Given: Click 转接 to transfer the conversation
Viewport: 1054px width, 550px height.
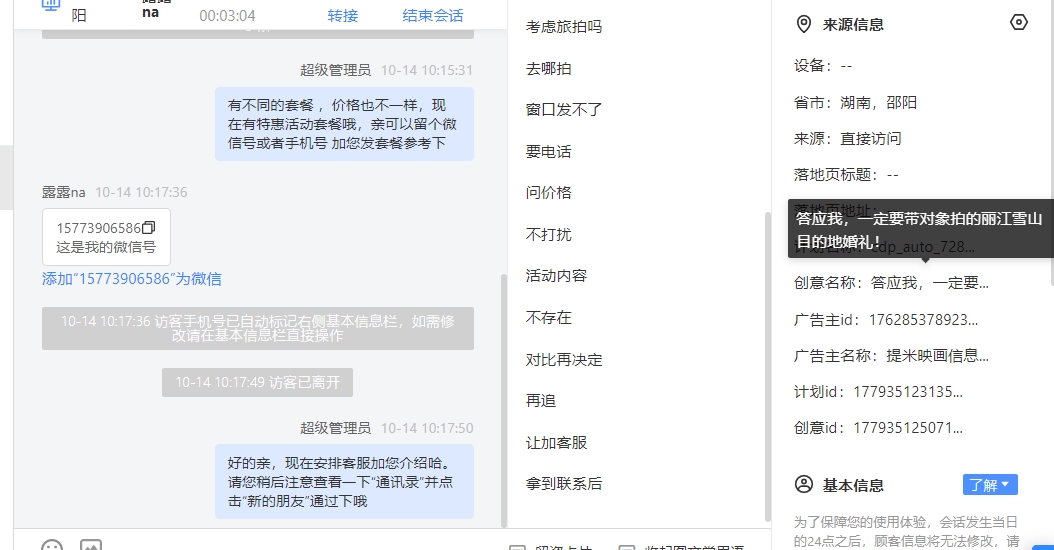Looking at the screenshot, I should pos(342,15).
